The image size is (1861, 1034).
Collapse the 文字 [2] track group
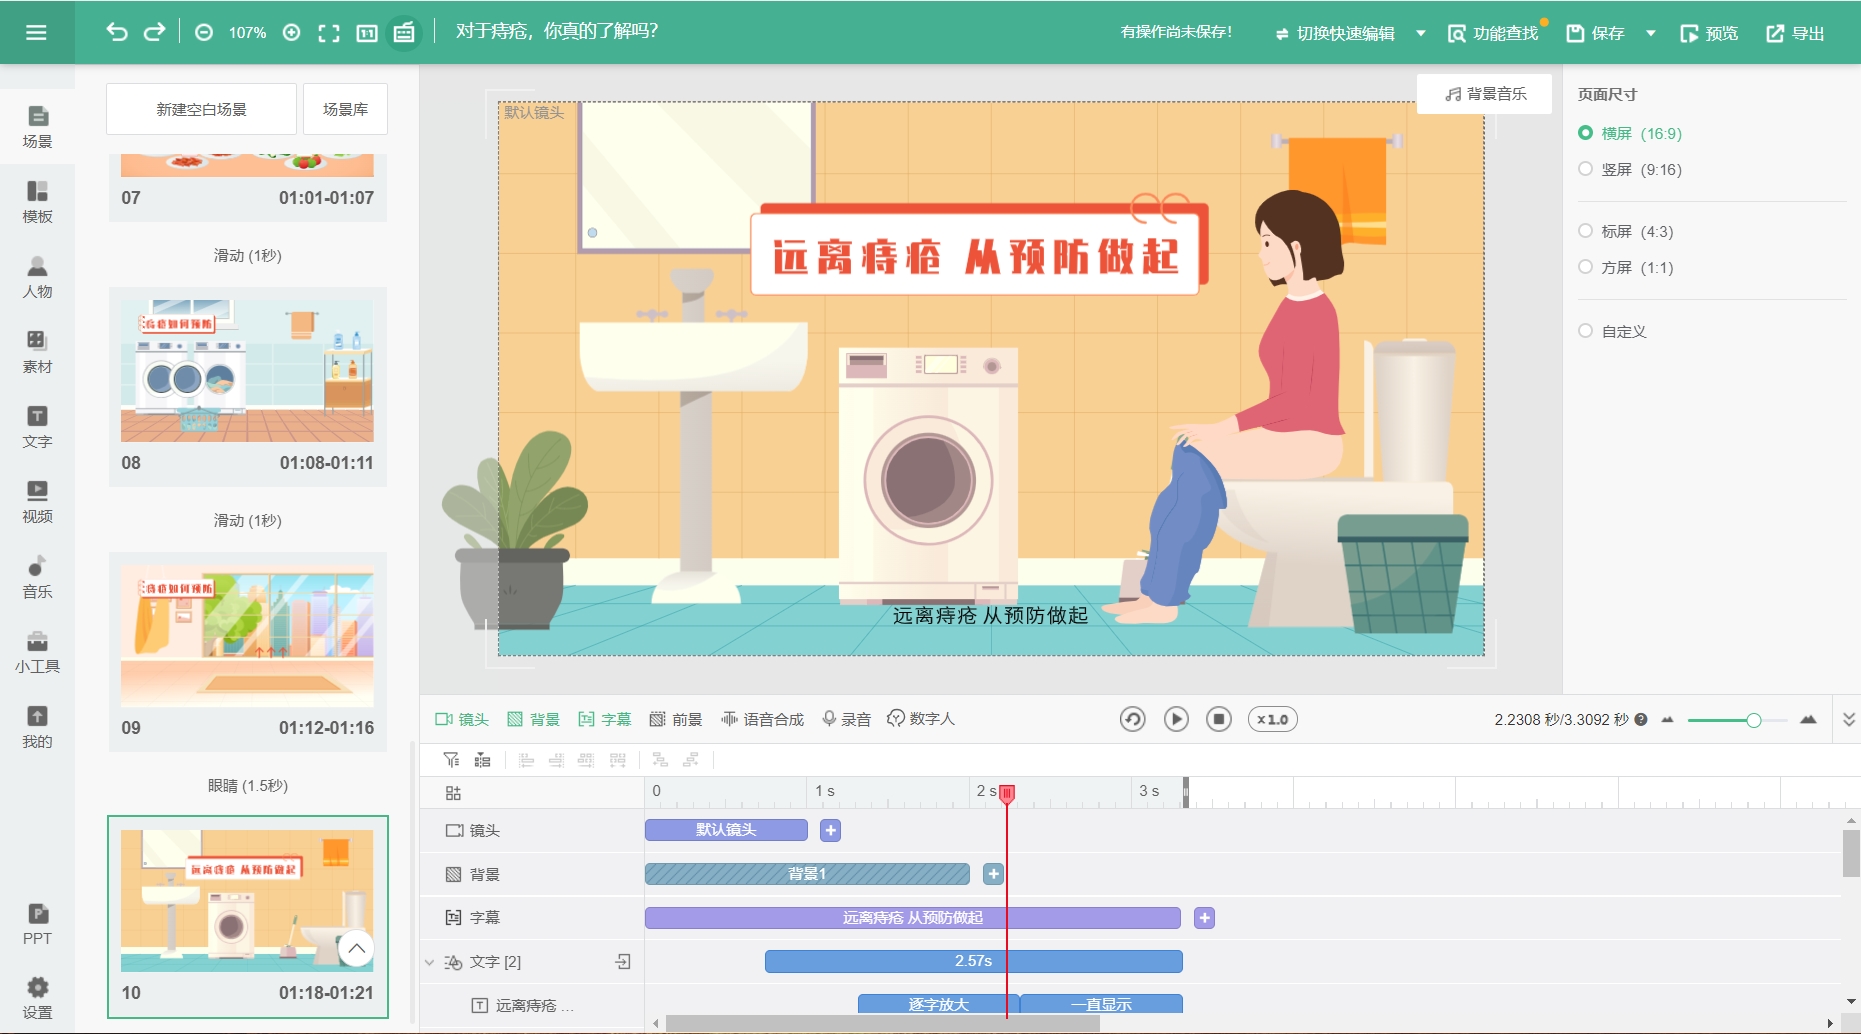coord(430,962)
